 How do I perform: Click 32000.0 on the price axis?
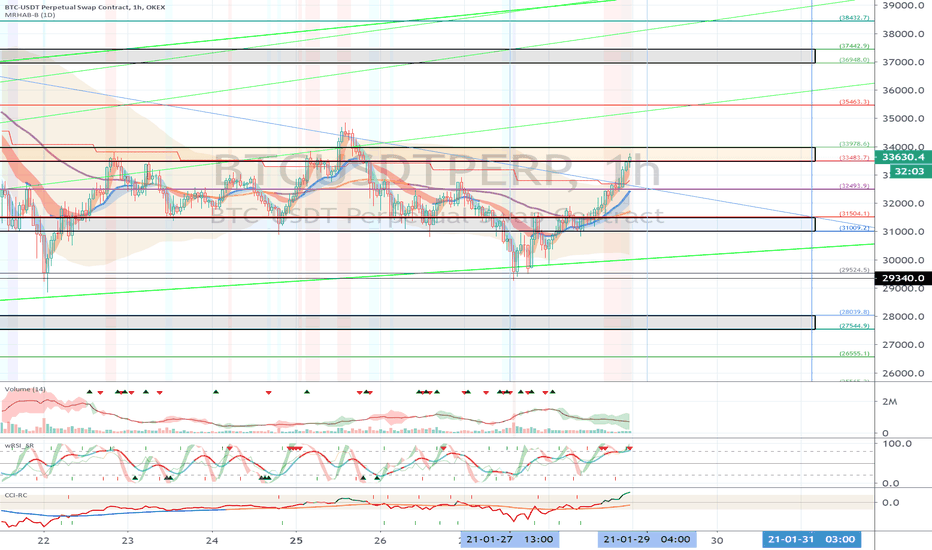tap(903, 203)
